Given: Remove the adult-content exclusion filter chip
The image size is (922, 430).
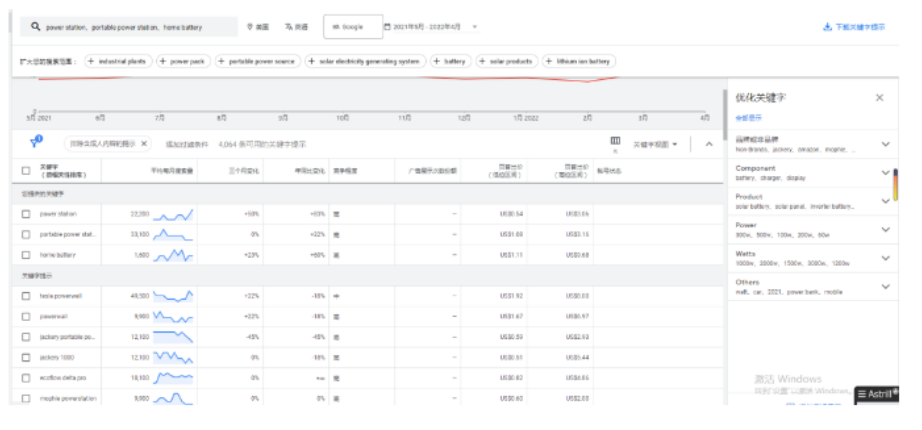Looking at the screenshot, I should pyautogui.click(x=144, y=143).
